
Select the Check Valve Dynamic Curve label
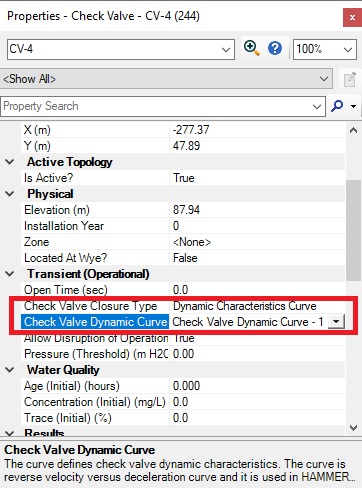pos(95,322)
